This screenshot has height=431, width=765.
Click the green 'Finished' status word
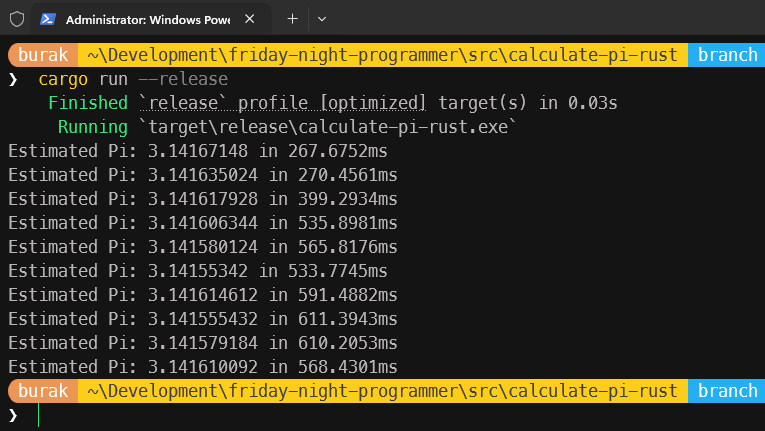(x=87, y=103)
